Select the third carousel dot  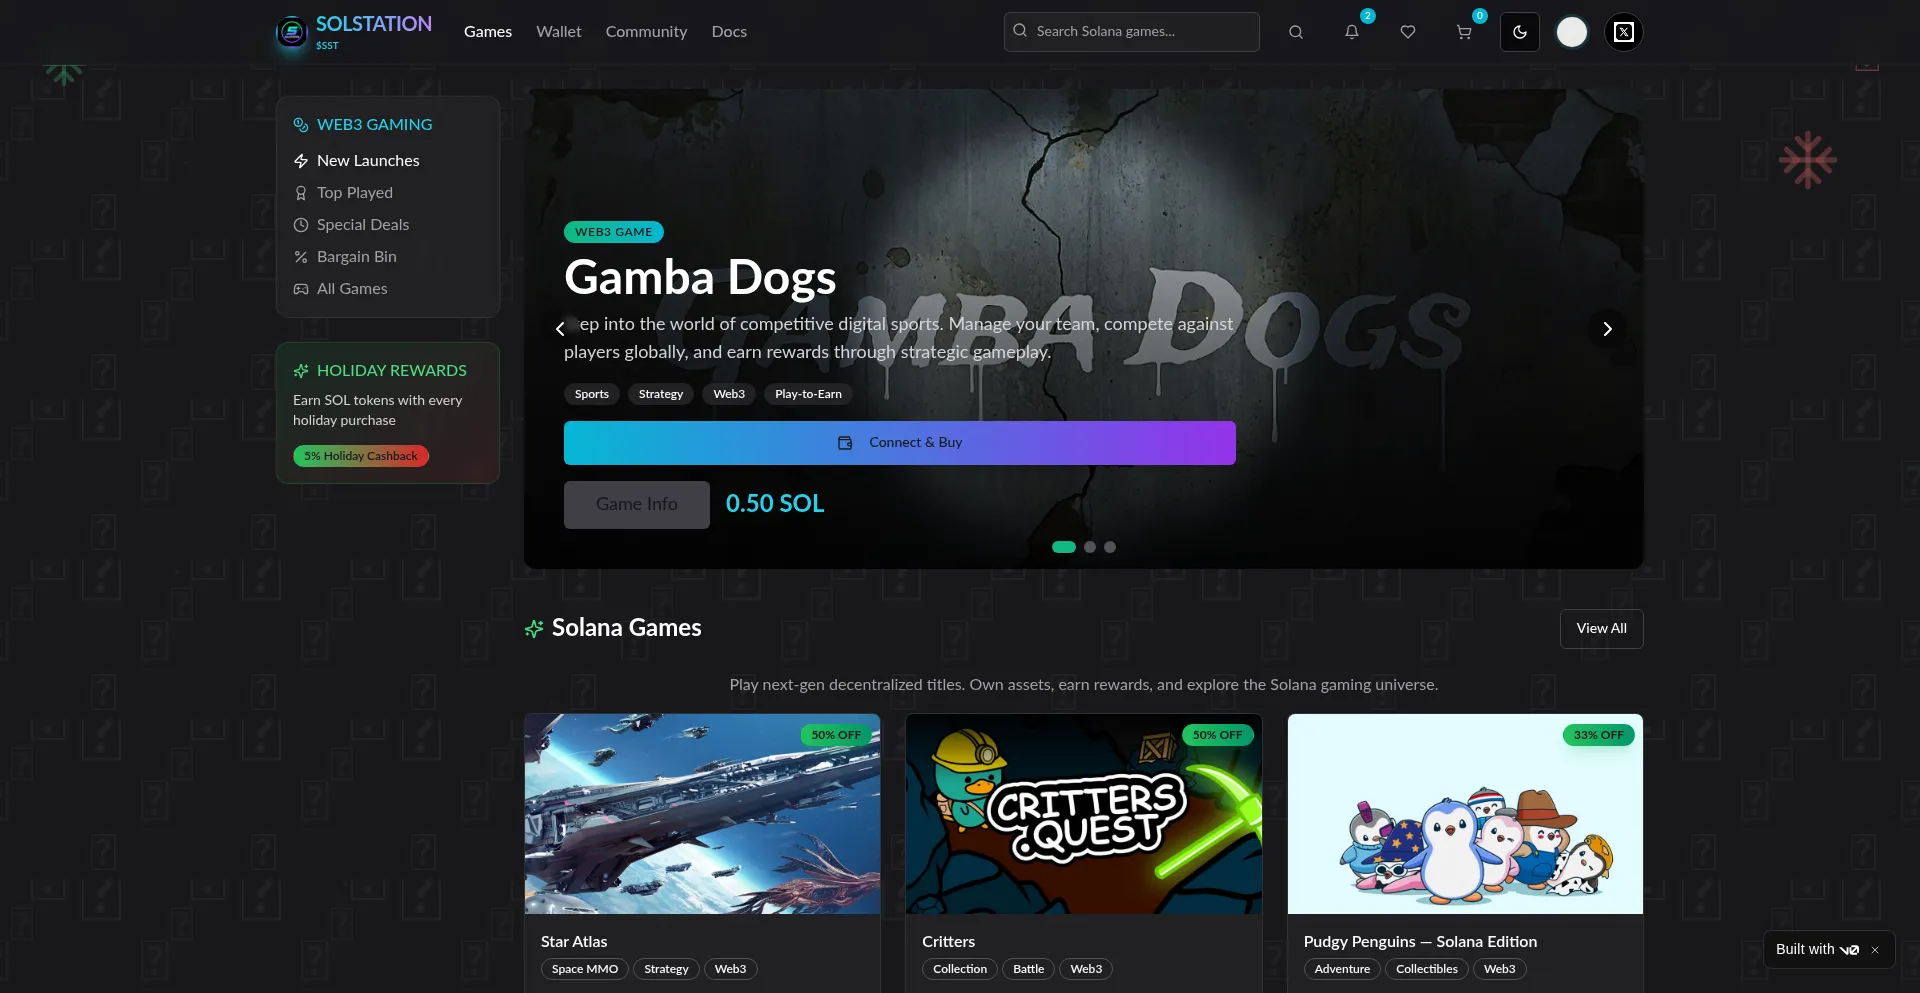(x=1110, y=547)
